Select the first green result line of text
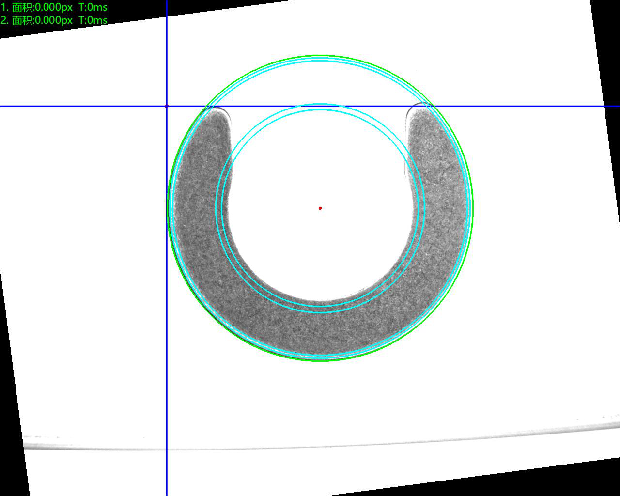Screen dimensions: 621x497 pos(54,7)
